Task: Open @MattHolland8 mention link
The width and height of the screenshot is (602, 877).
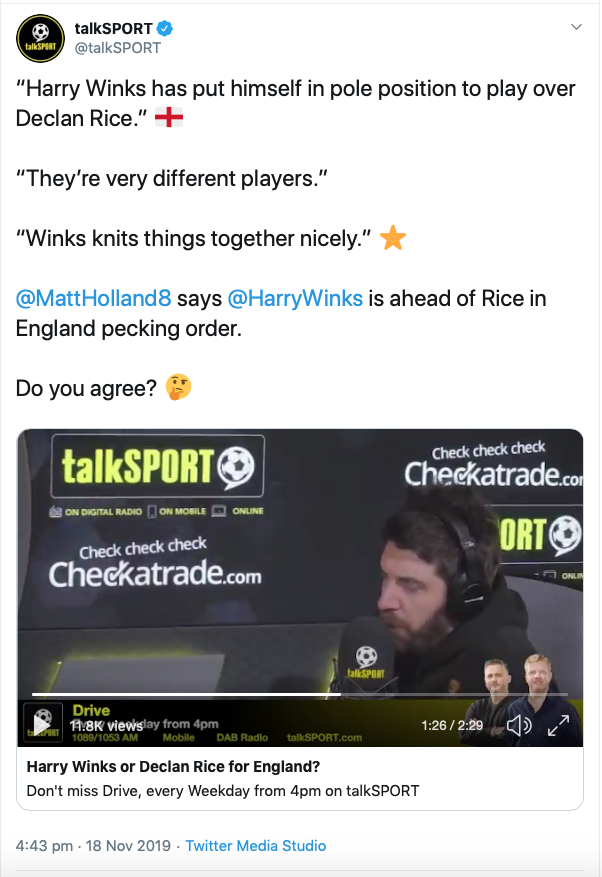Action: click(x=93, y=298)
